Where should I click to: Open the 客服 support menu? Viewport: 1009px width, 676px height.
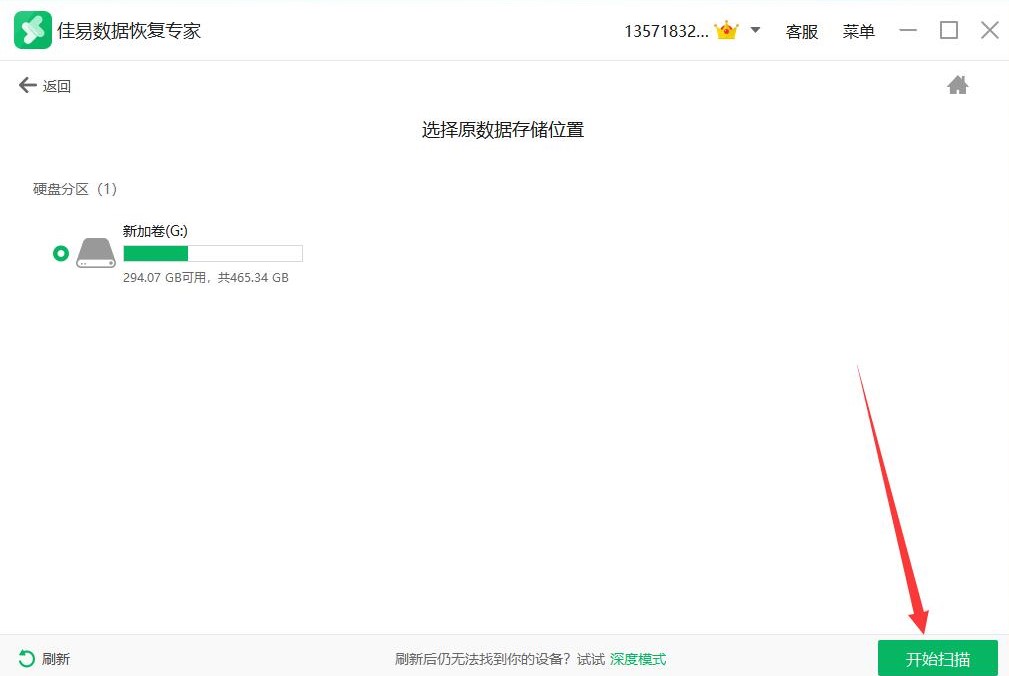(801, 32)
